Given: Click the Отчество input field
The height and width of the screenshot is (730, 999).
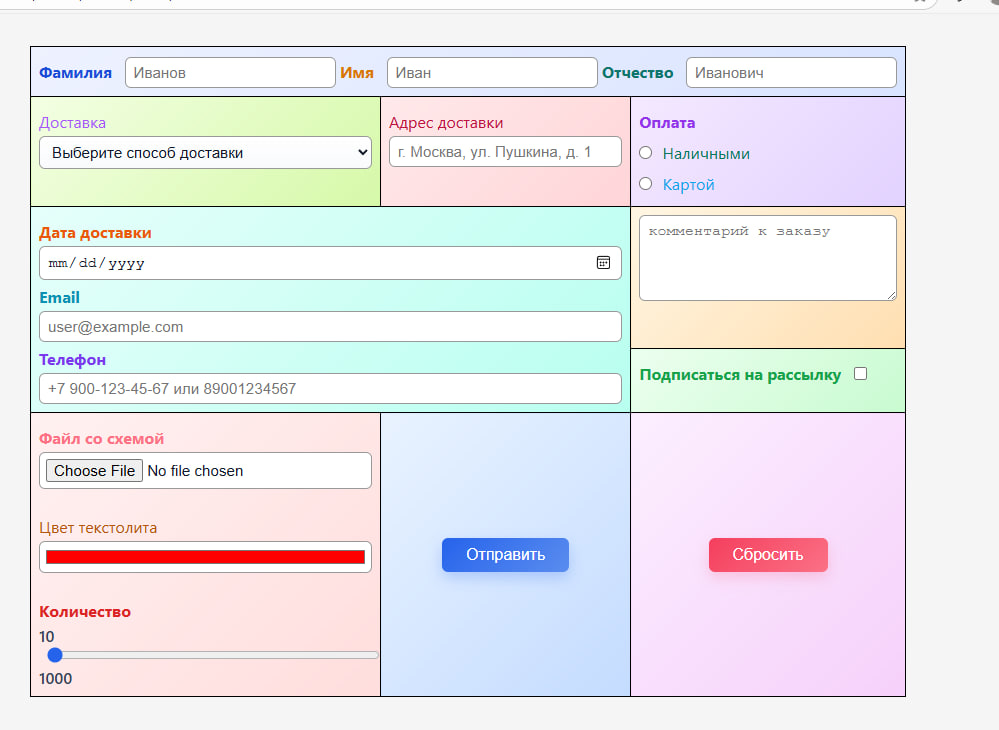Looking at the screenshot, I should coord(791,73).
